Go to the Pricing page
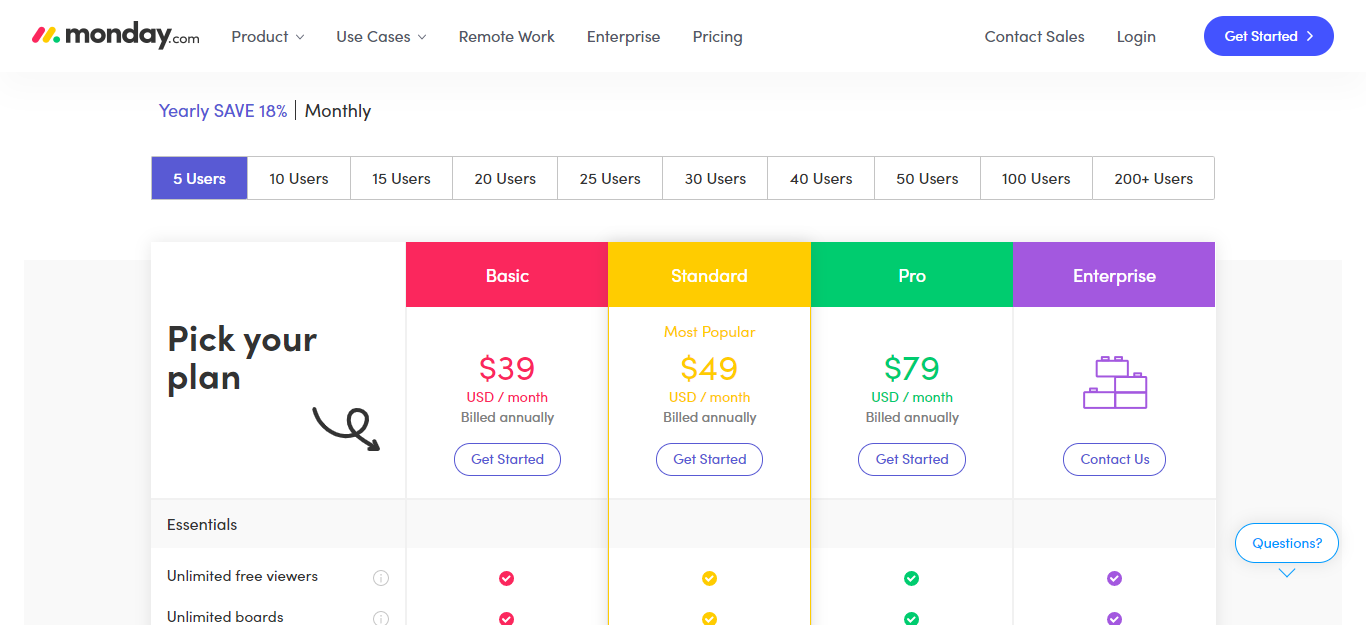 click(x=717, y=36)
